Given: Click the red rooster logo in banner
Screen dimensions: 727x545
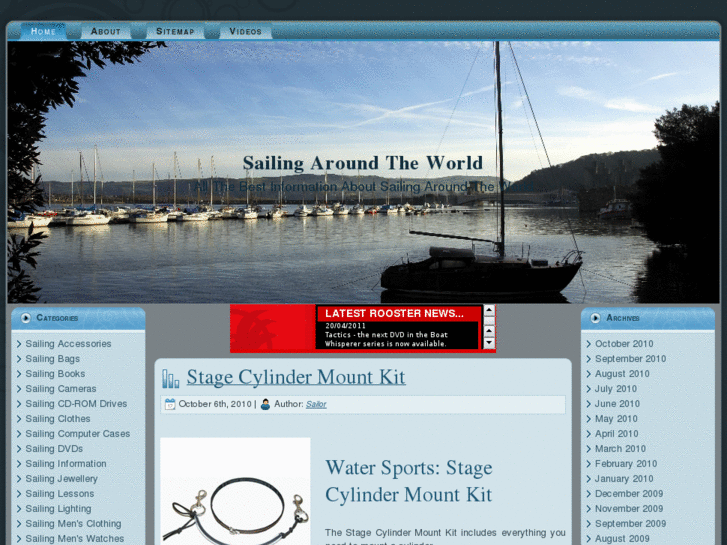Looking at the screenshot, I should (x=272, y=328).
